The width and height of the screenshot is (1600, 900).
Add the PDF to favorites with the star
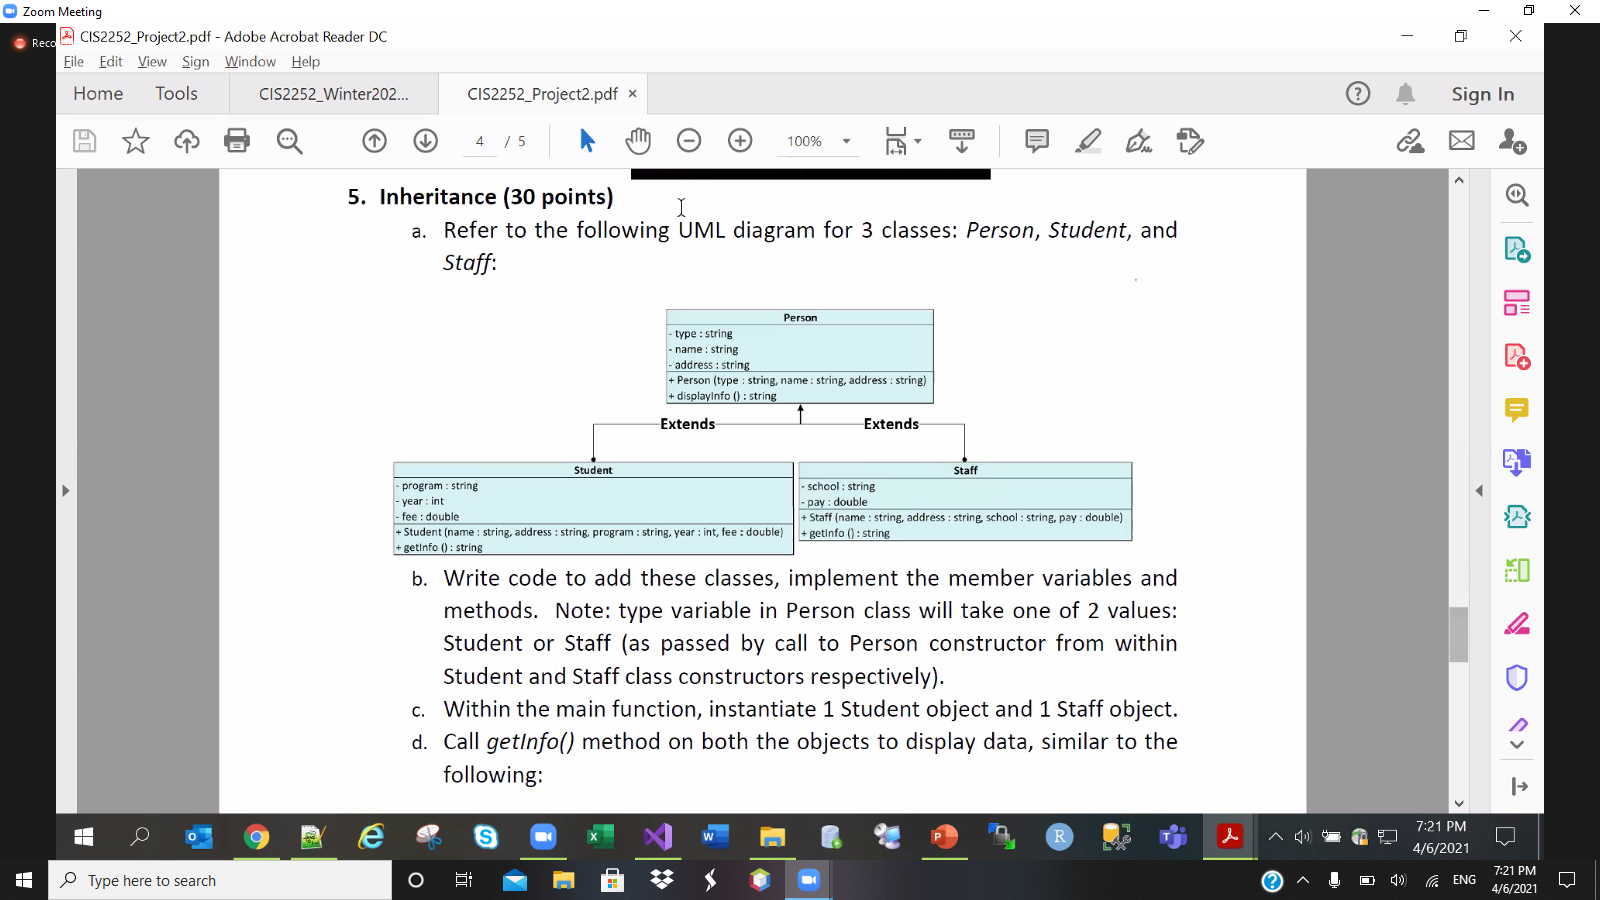click(x=136, y=141)
